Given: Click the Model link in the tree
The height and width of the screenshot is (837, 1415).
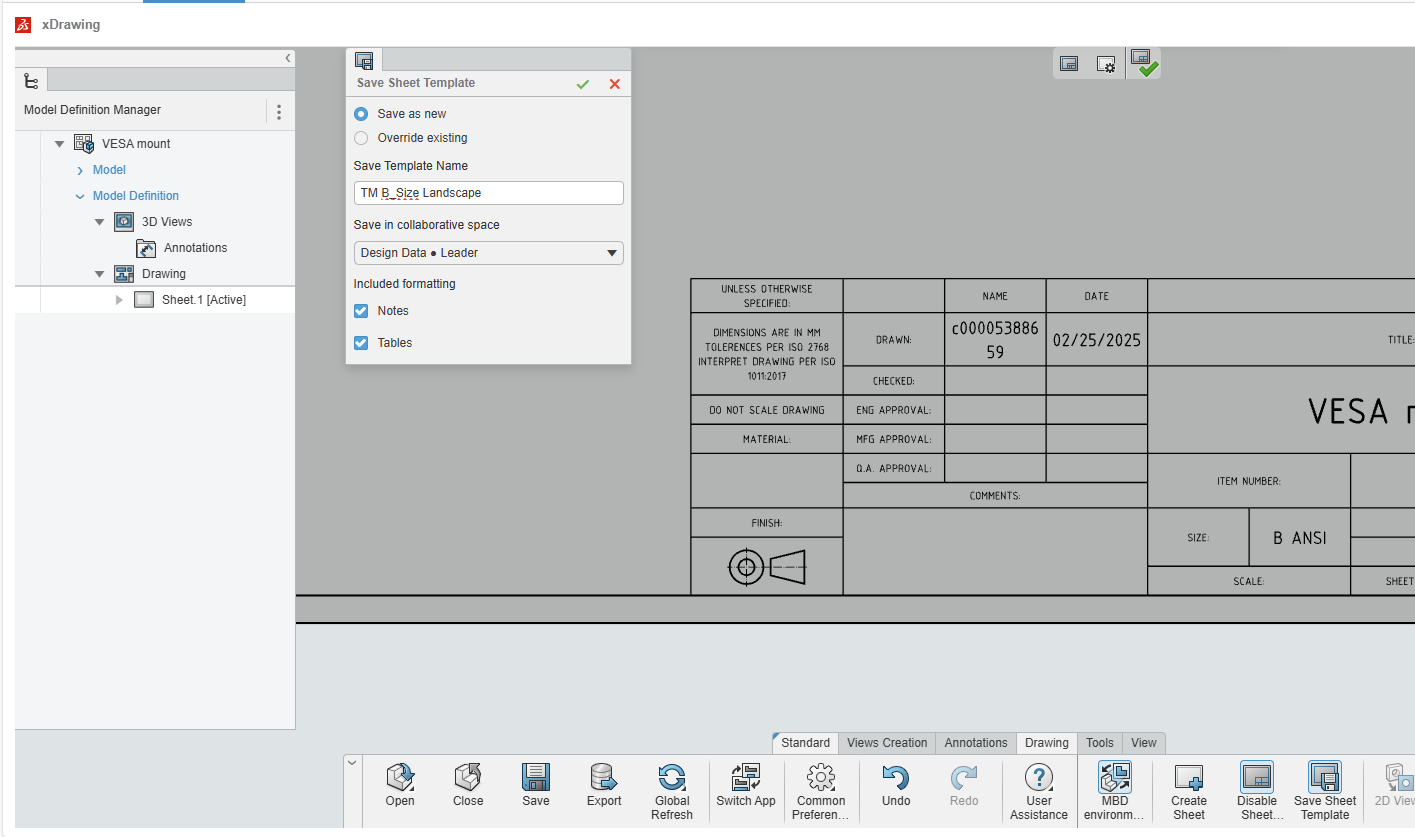Looking at the screenshot, I should [109, 170].
